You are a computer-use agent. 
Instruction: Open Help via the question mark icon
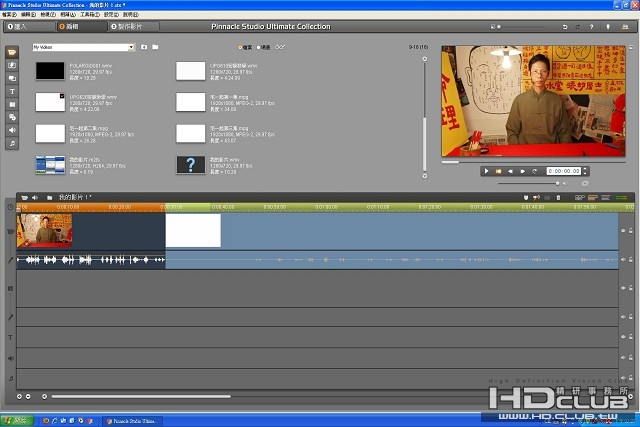(x=591, y=27)
